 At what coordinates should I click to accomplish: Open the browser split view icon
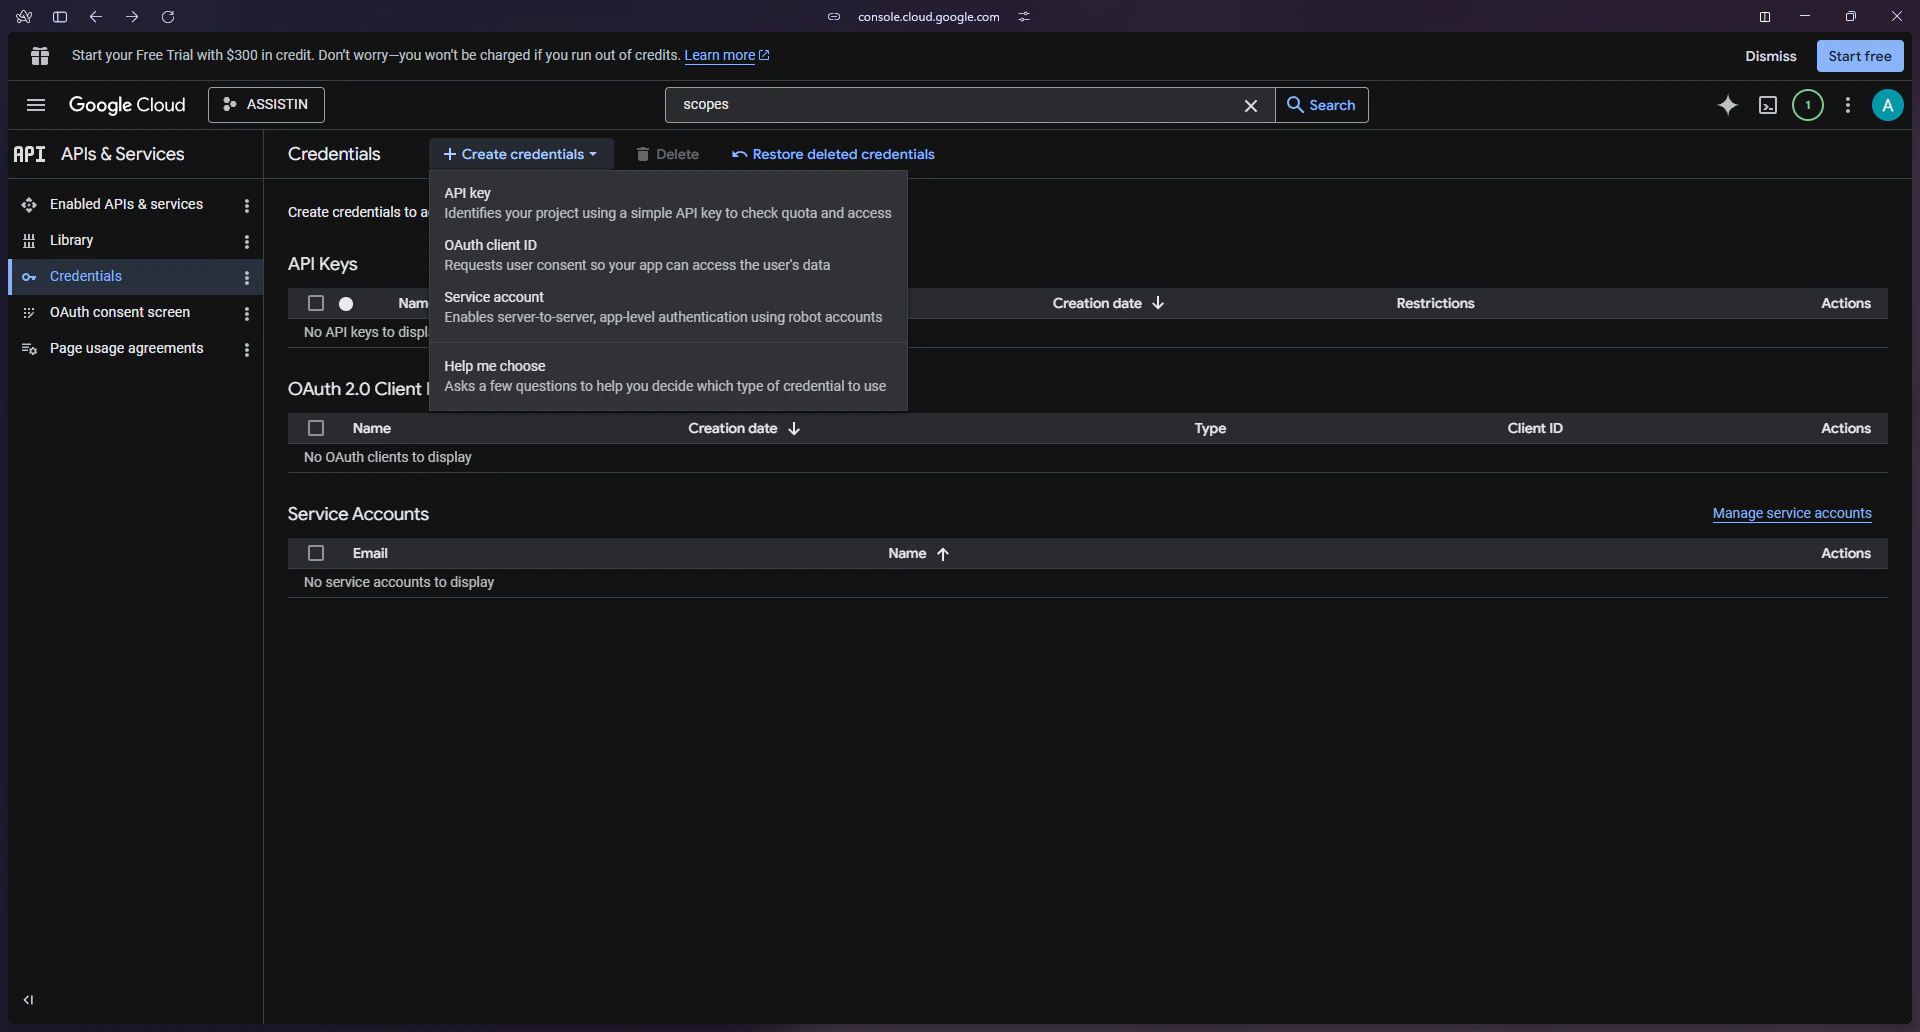click(1765, 17)
